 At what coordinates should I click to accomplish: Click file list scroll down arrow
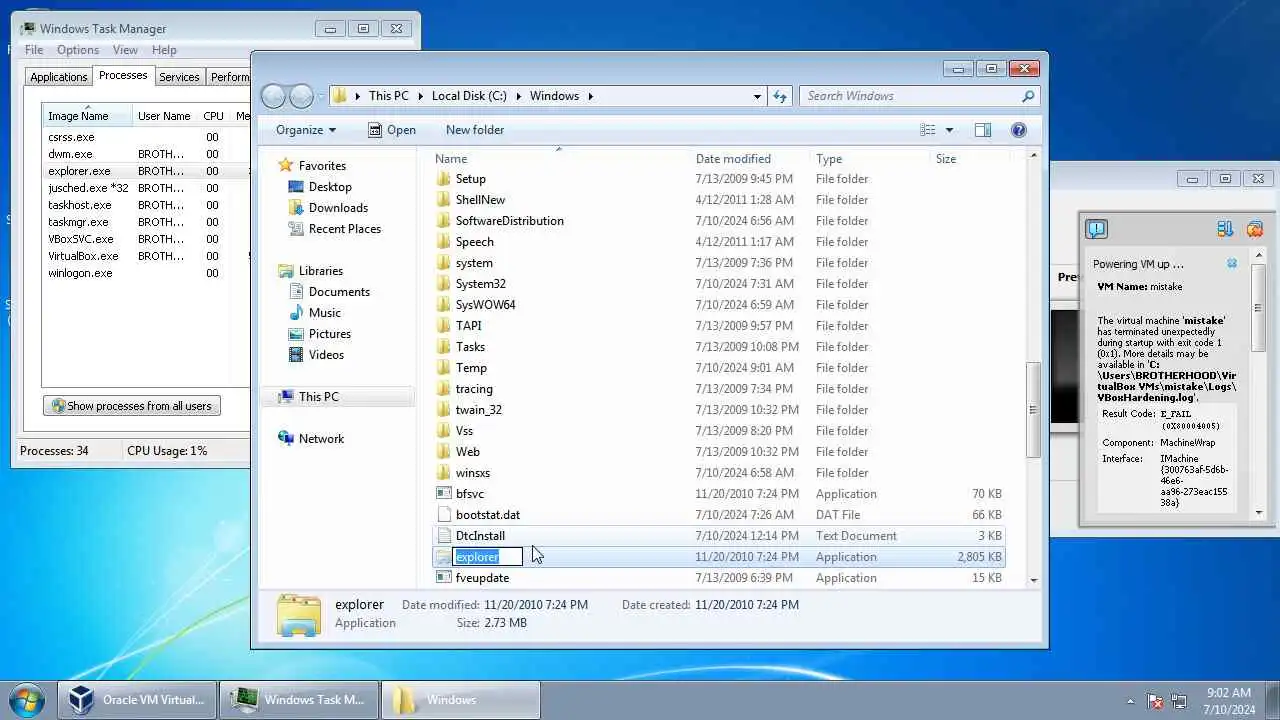pos(1033,580)
